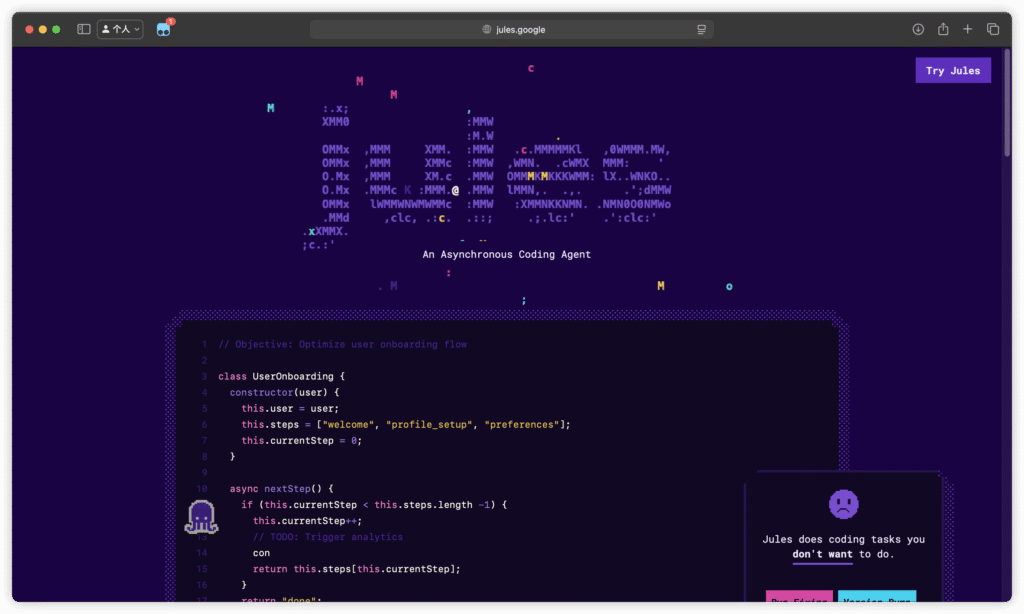Show the Safari downloads icon
Screen dimensions: 1024x614
(x=918, y=29)
